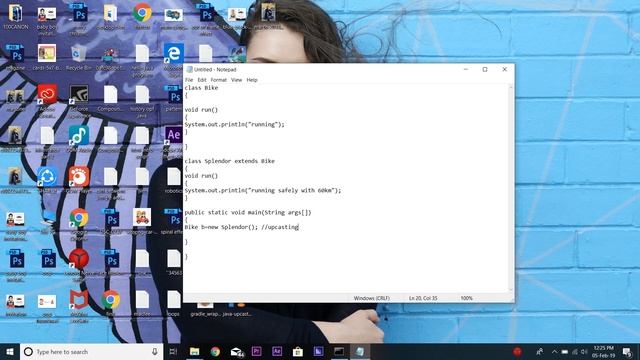This screenshot has height=360, width=640.
Task: Open the Help menu in Notepad
Action: [252, 80]
